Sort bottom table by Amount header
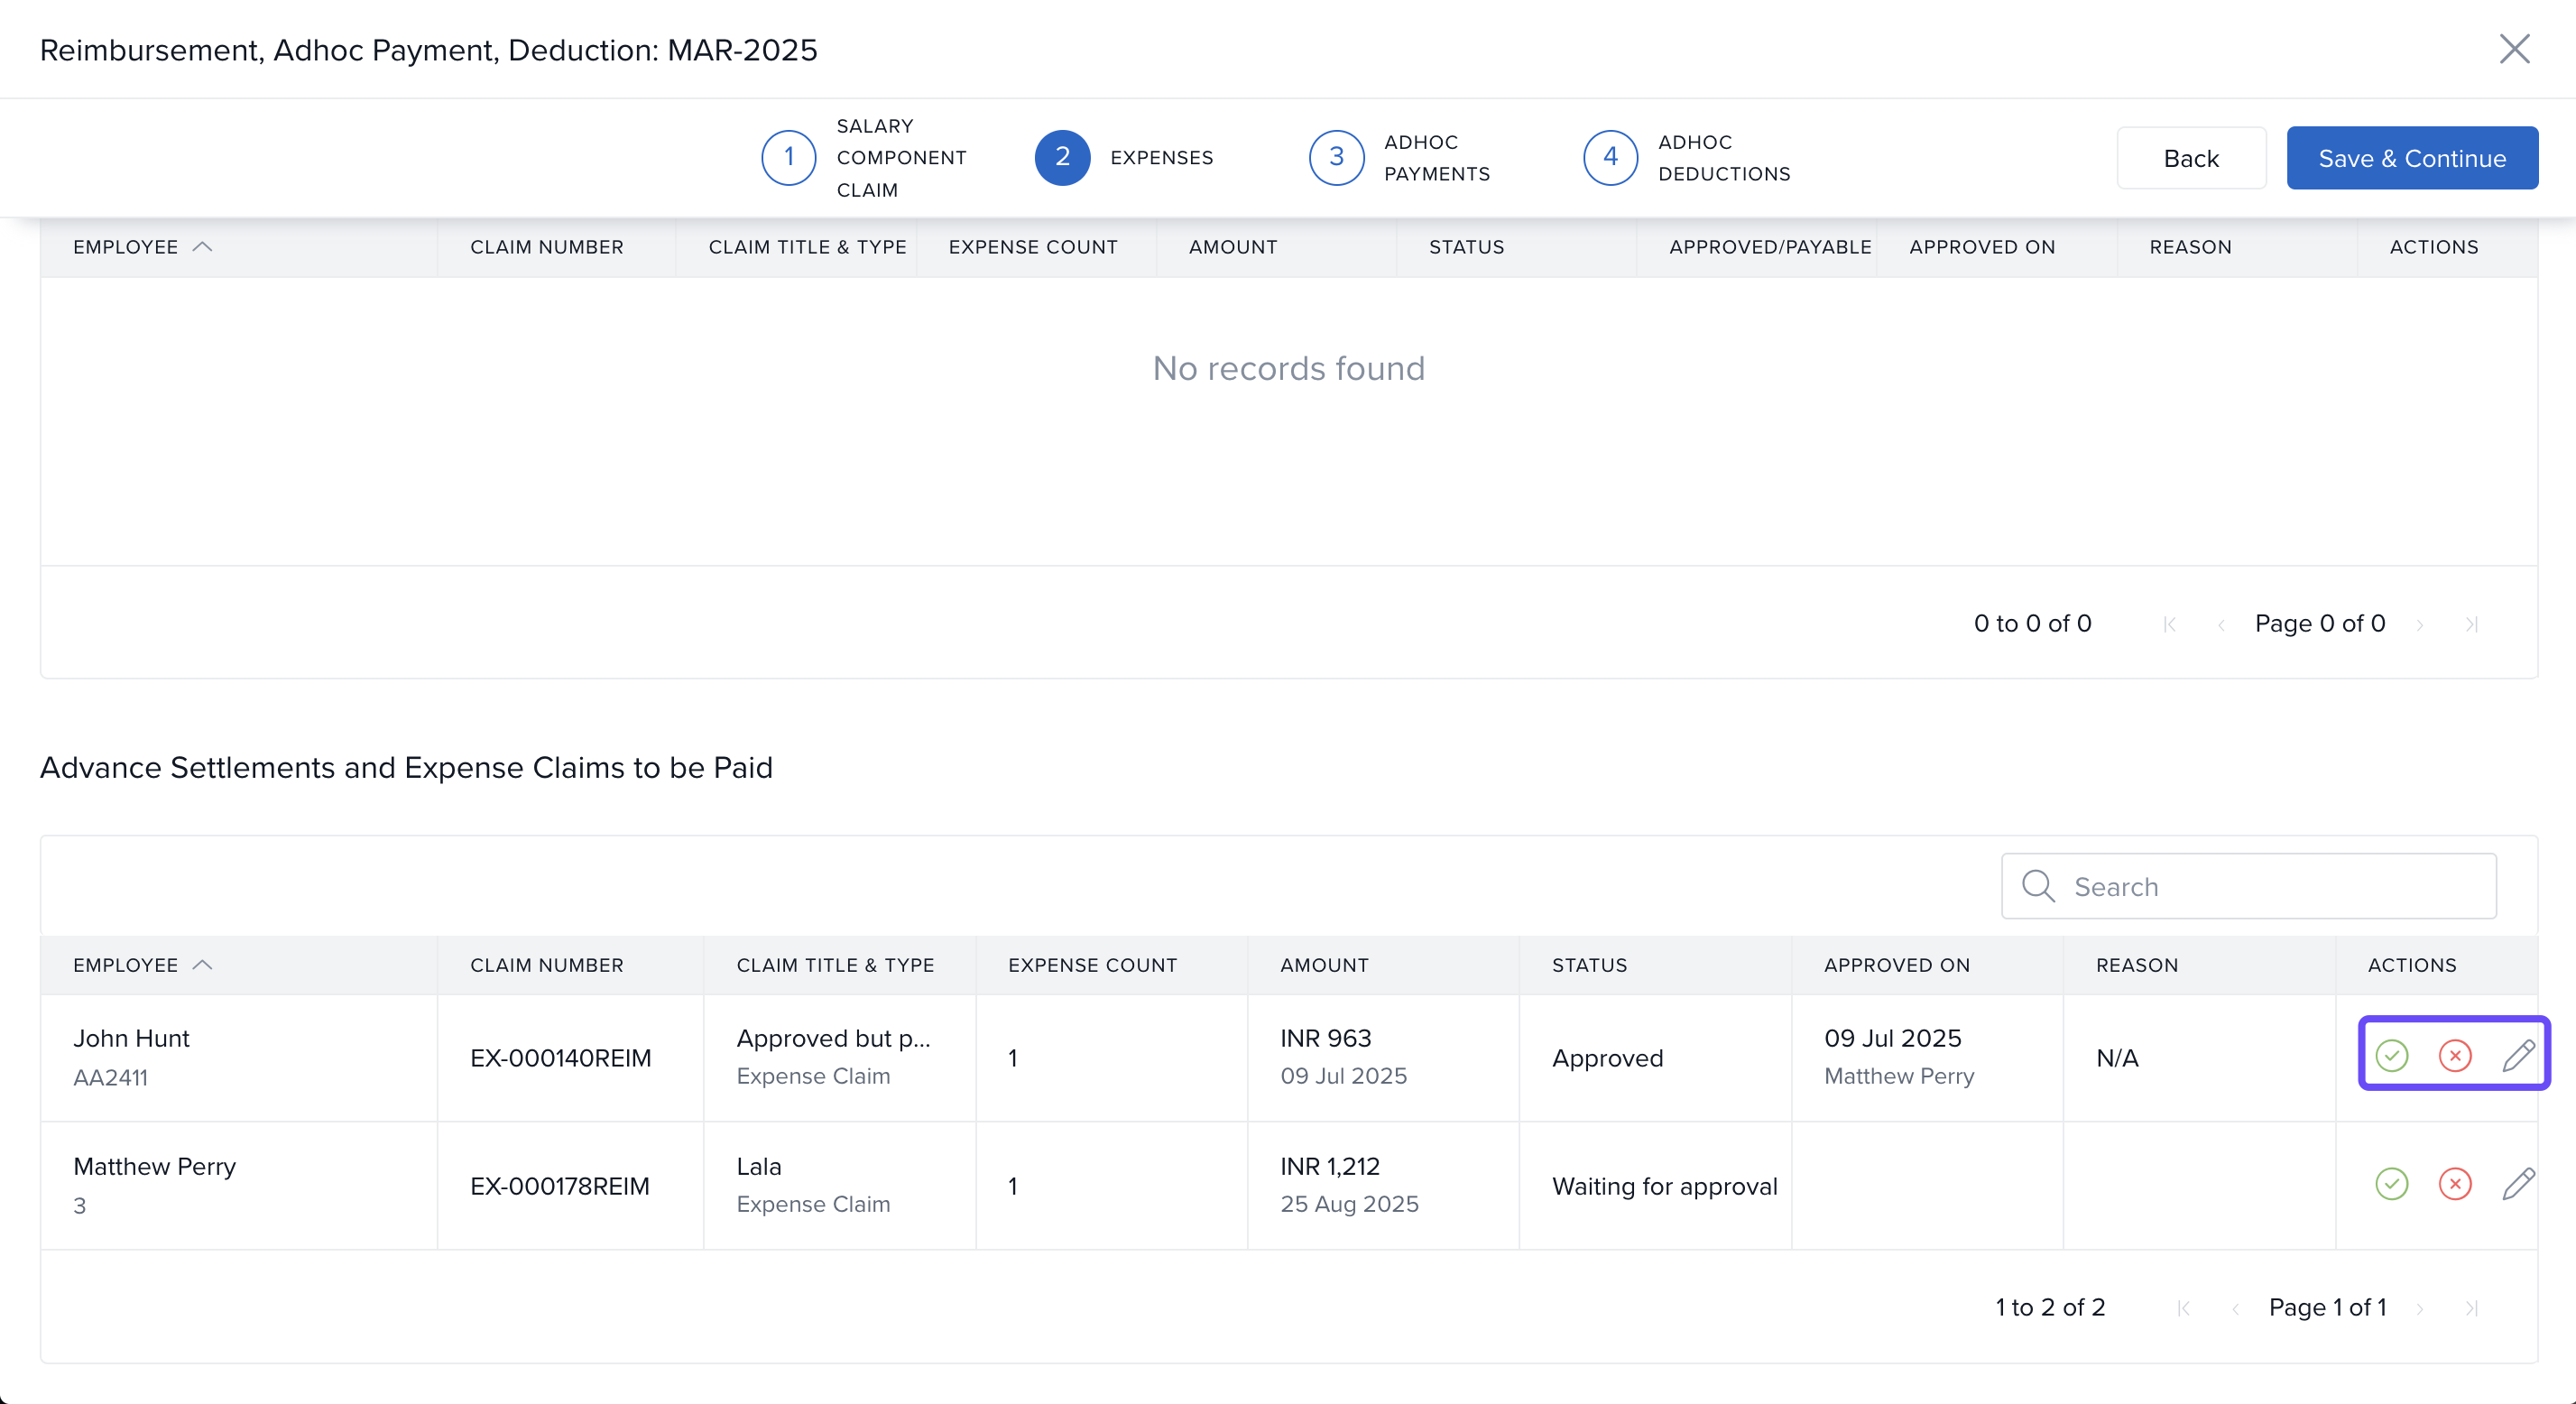This screenshot has width=2576, height=1404. [x=1324, y=965]
